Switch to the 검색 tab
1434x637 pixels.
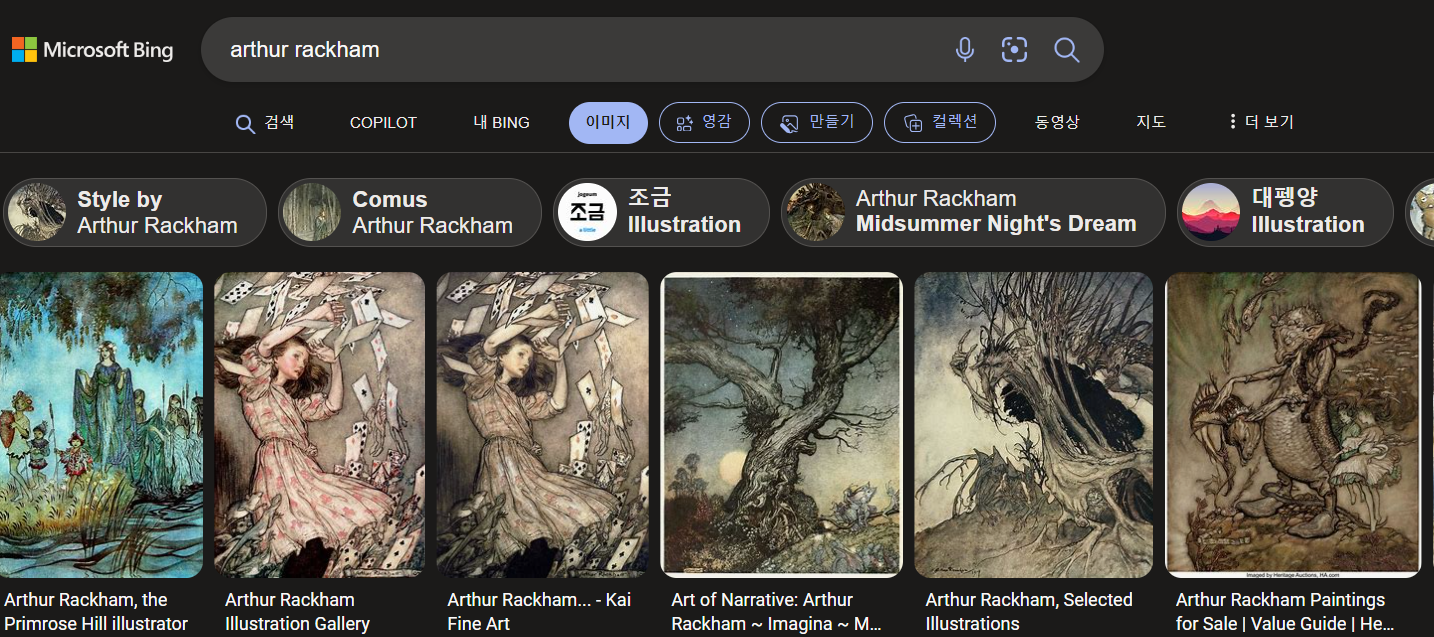(265, 123)
